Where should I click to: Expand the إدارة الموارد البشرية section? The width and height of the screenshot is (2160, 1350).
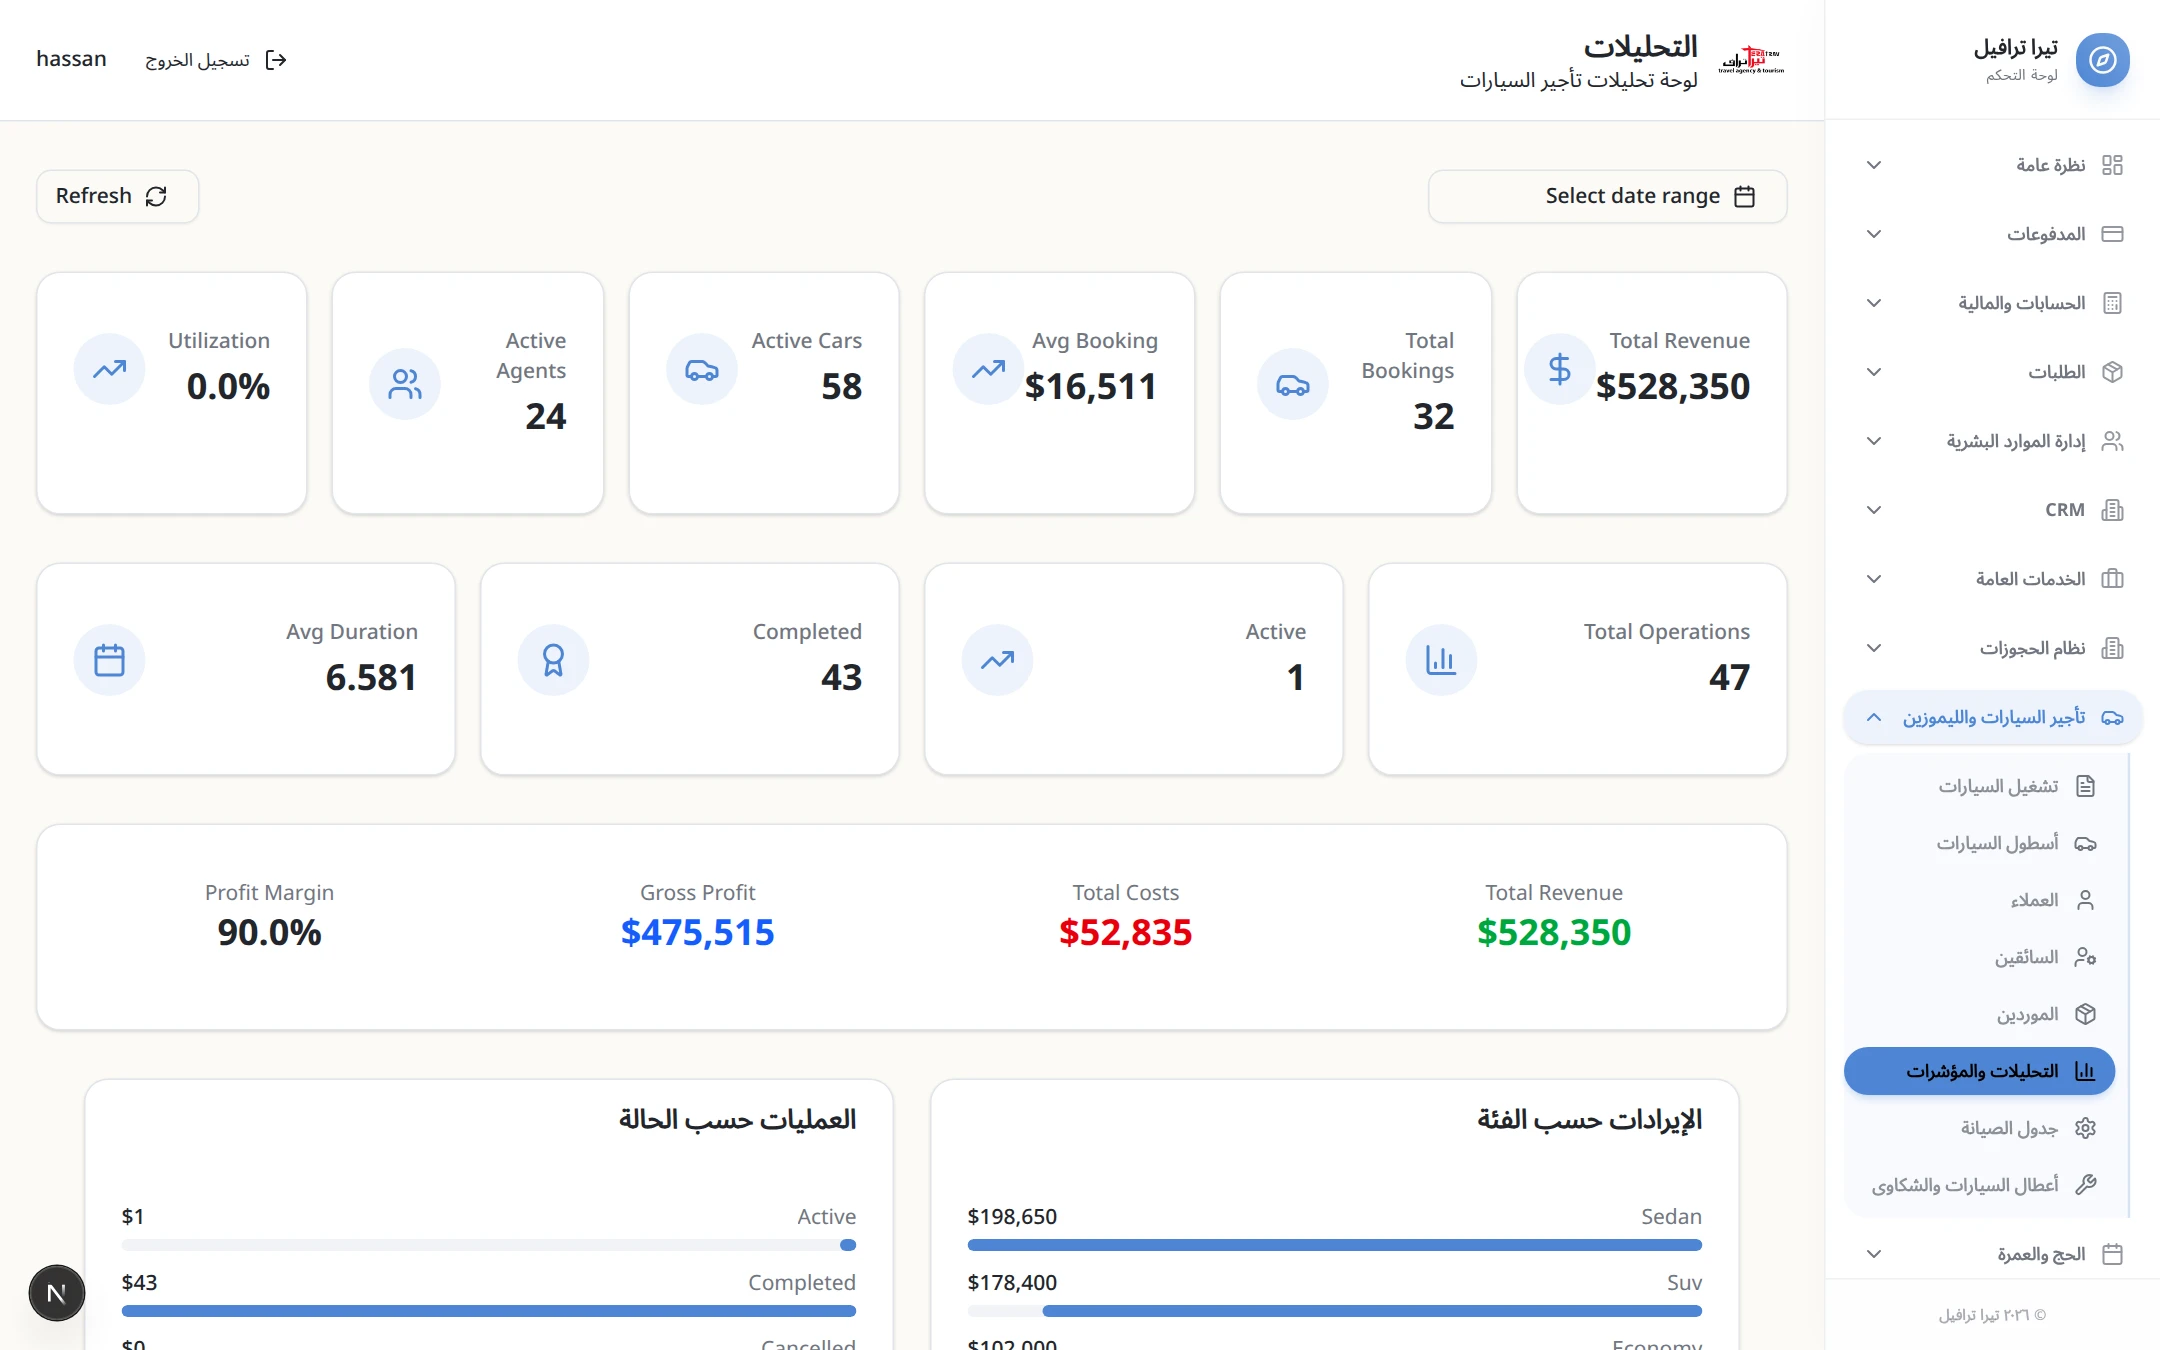click(1992, 441)
